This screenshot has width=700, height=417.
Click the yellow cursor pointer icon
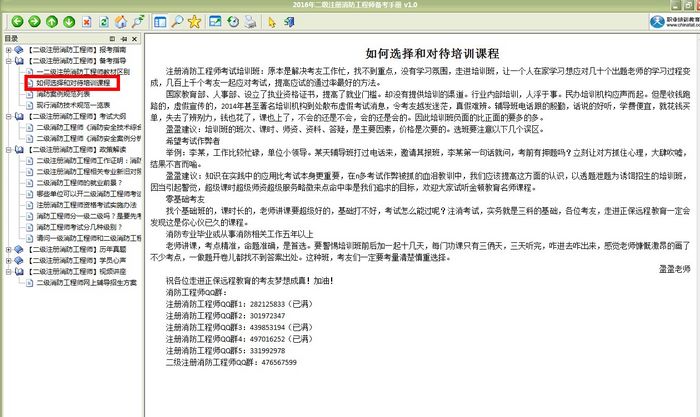[x=272, y=21]
